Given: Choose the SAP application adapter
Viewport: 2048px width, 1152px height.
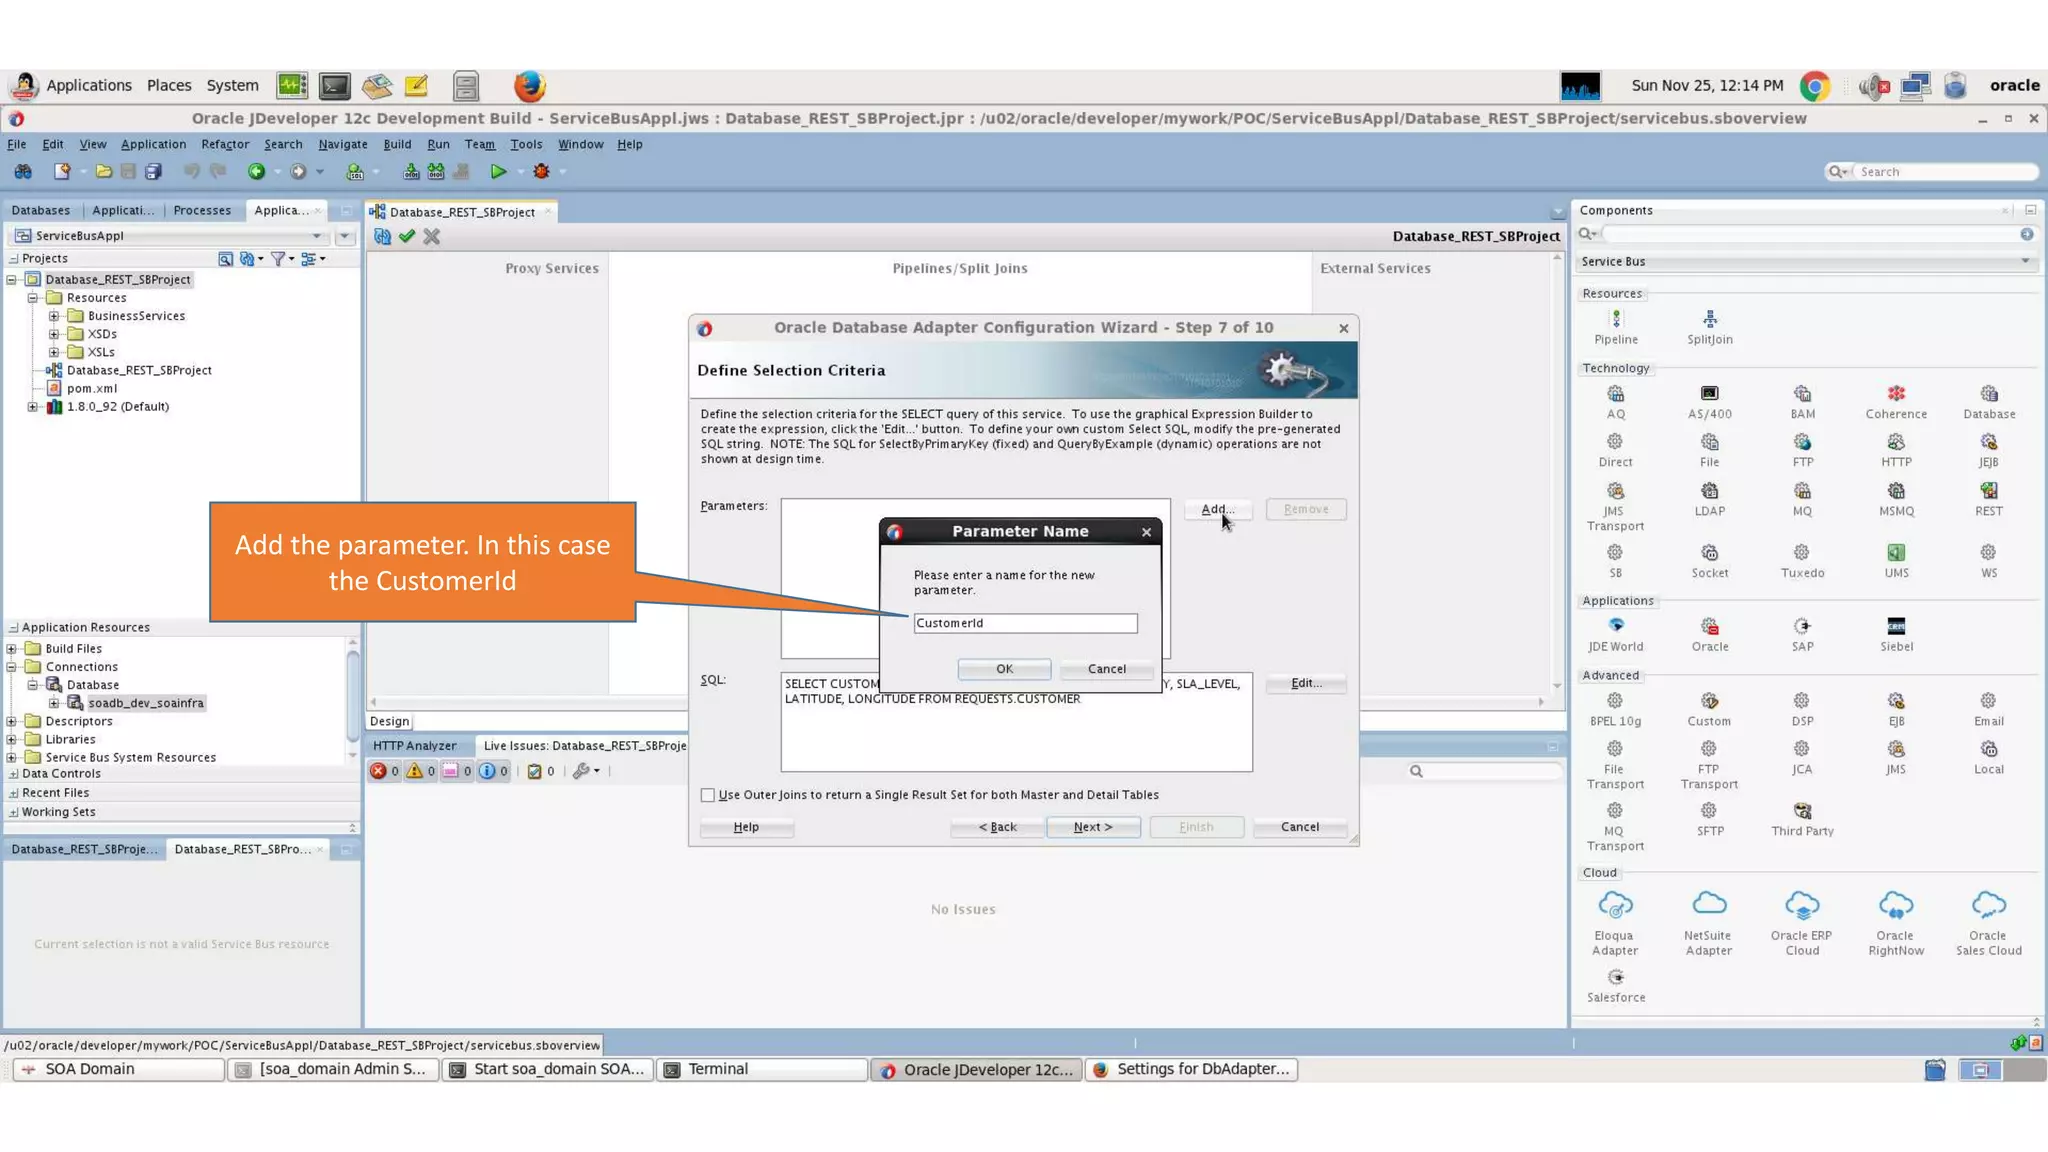Looking at the screenshot, I should tap(1802, 626).
